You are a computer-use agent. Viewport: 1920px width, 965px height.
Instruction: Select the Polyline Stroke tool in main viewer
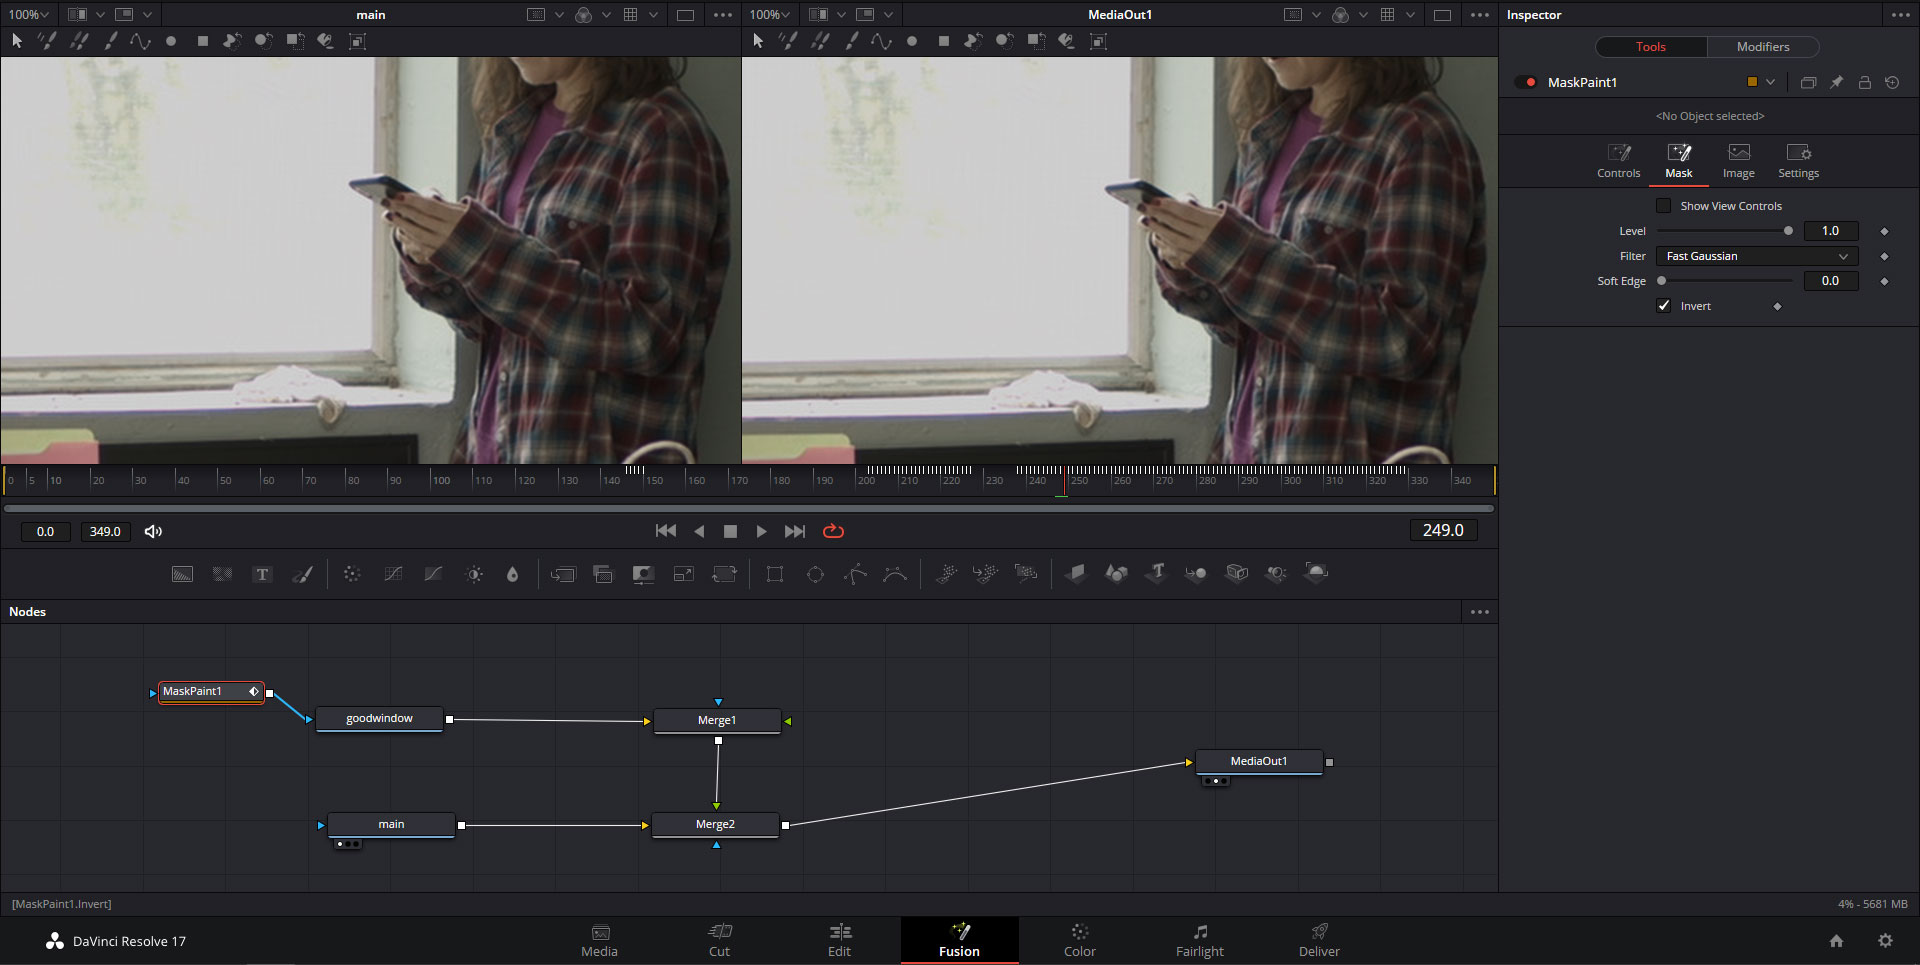[x=140, y=41]
